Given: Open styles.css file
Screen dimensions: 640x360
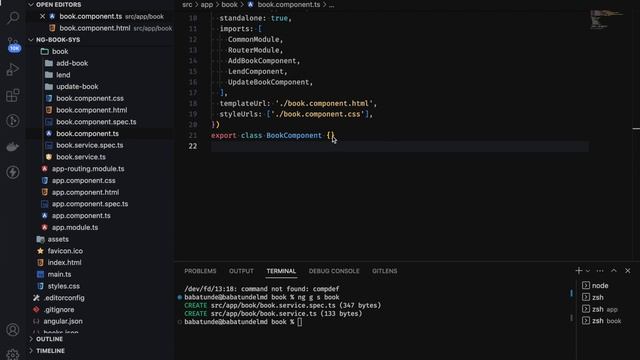Looking at the screenshot, I should tap(63, 286).
